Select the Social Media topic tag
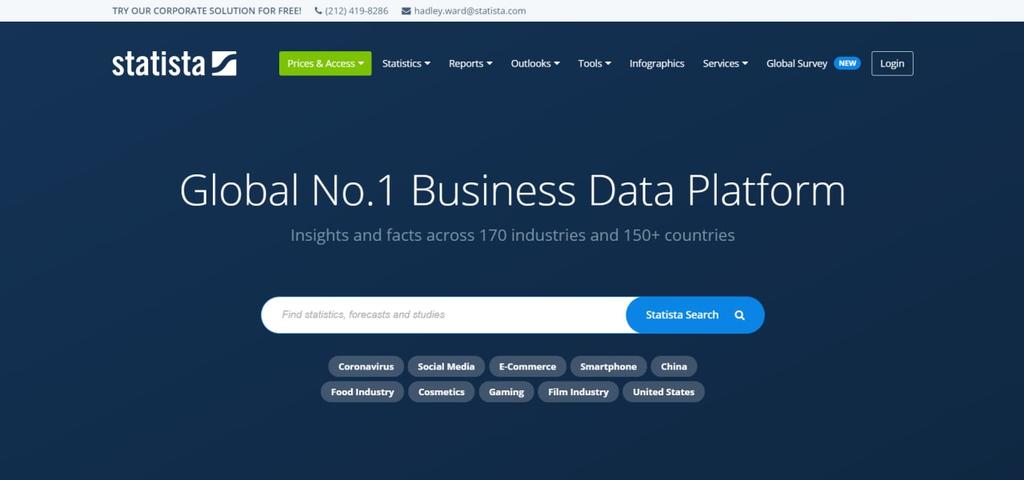Viewport: 1024px width, 480px height. [x=446, y=366]
